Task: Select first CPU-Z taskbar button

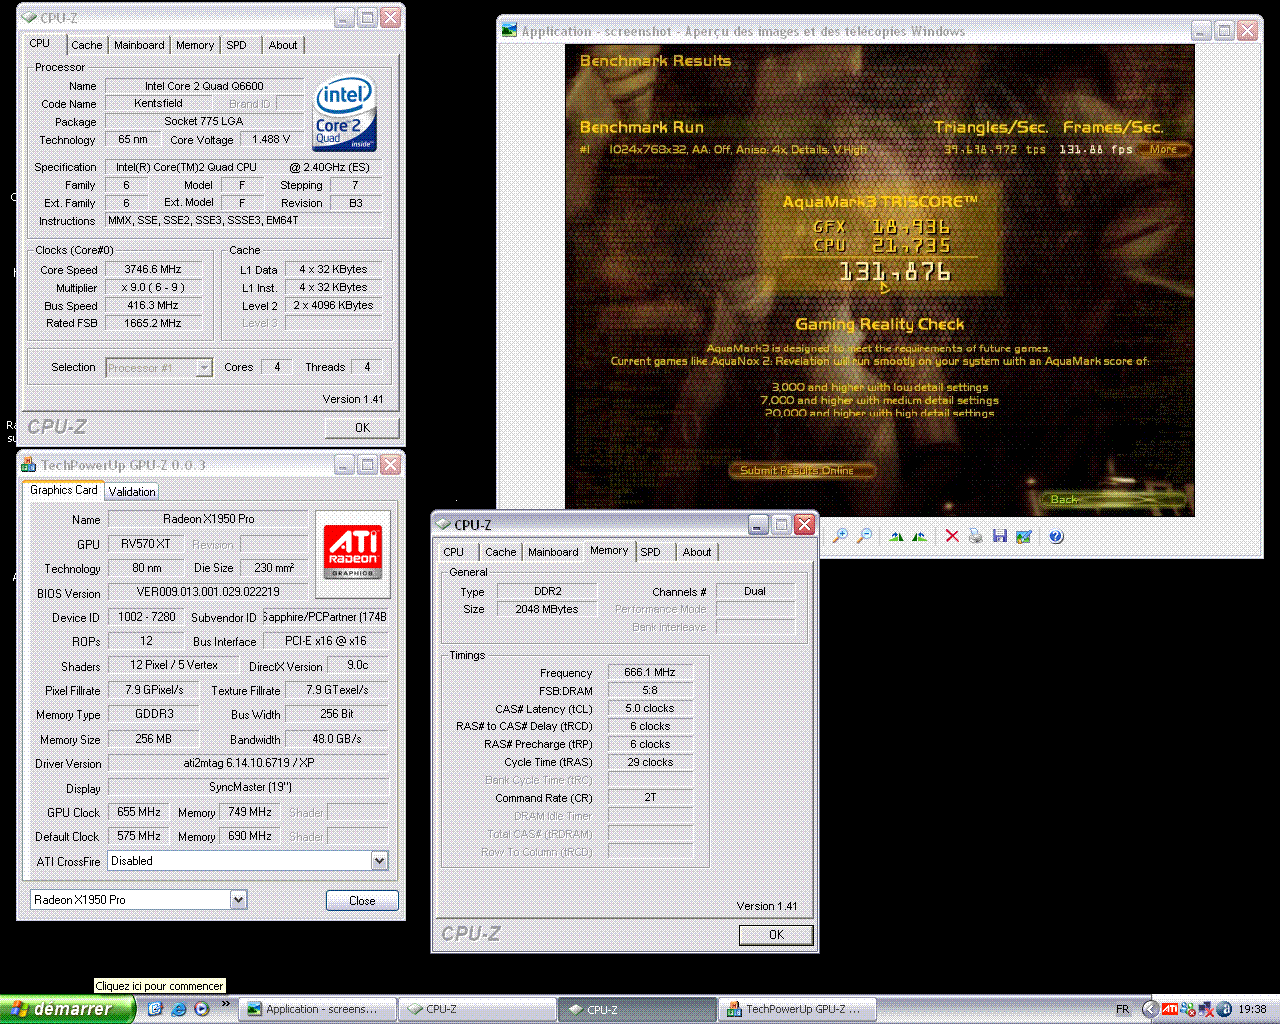Action: click(x=478, y=1009)
